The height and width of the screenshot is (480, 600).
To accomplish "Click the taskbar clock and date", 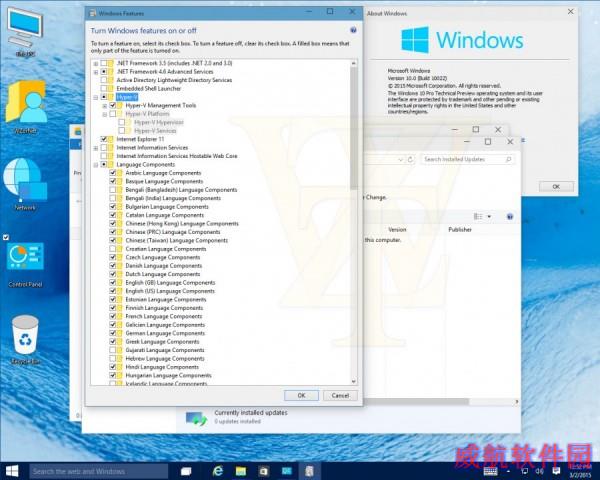I will pyautogui.click(x=580, y=471).
